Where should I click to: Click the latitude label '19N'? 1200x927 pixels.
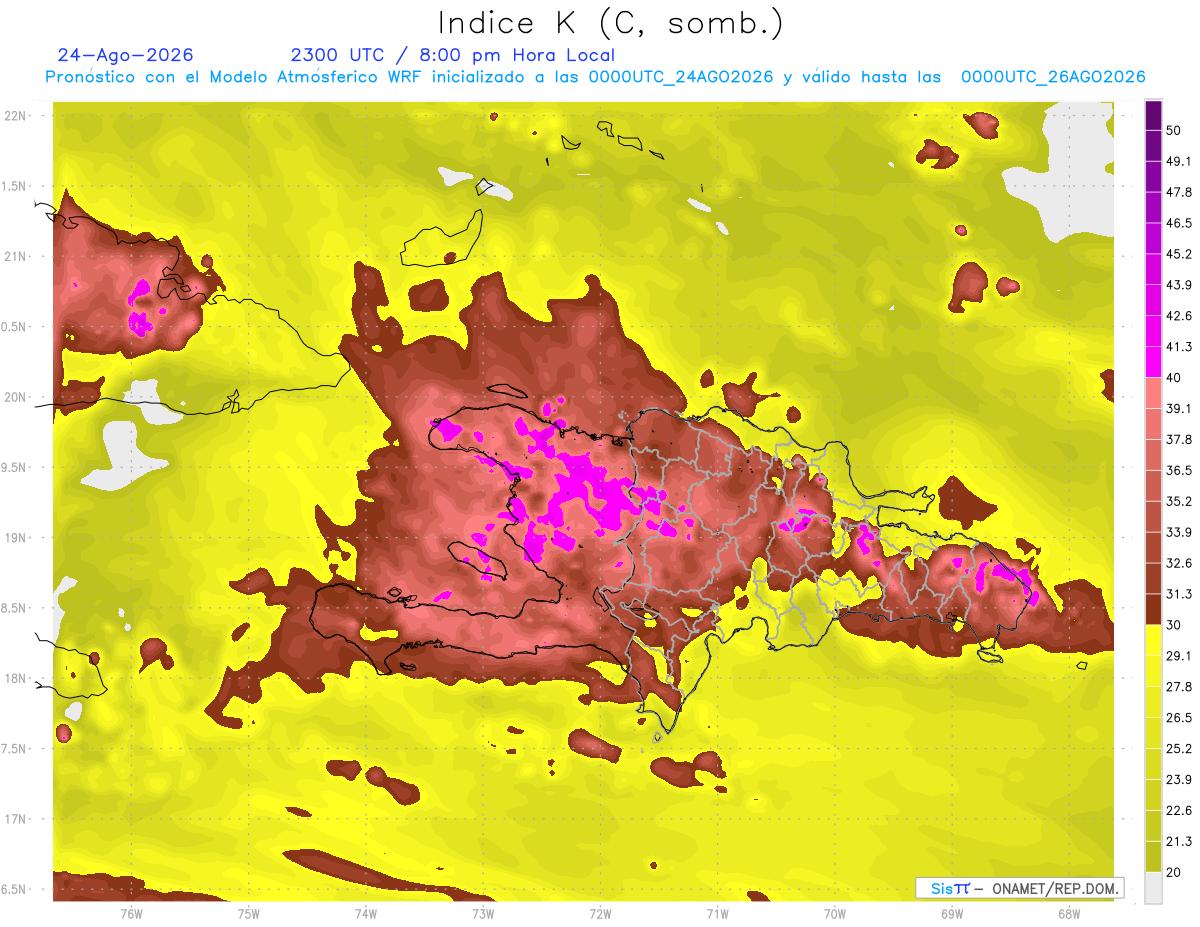coord(15,537)
